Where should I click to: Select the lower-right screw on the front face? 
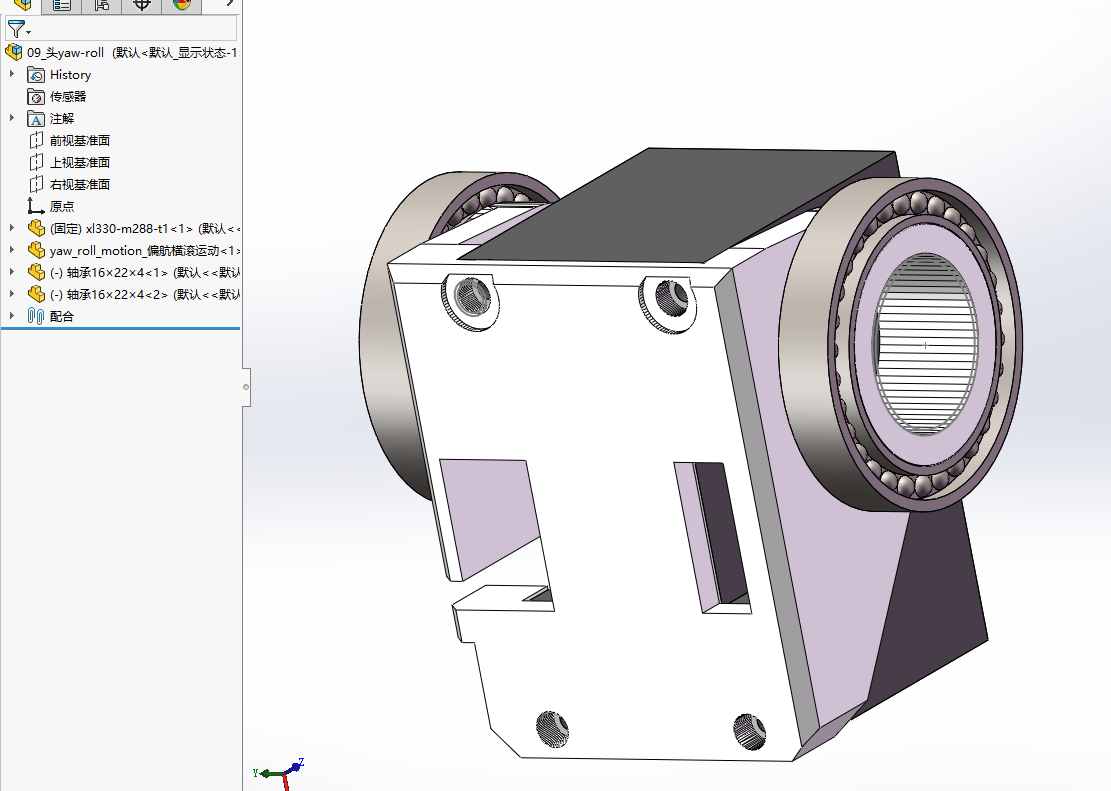coord(749,732)
